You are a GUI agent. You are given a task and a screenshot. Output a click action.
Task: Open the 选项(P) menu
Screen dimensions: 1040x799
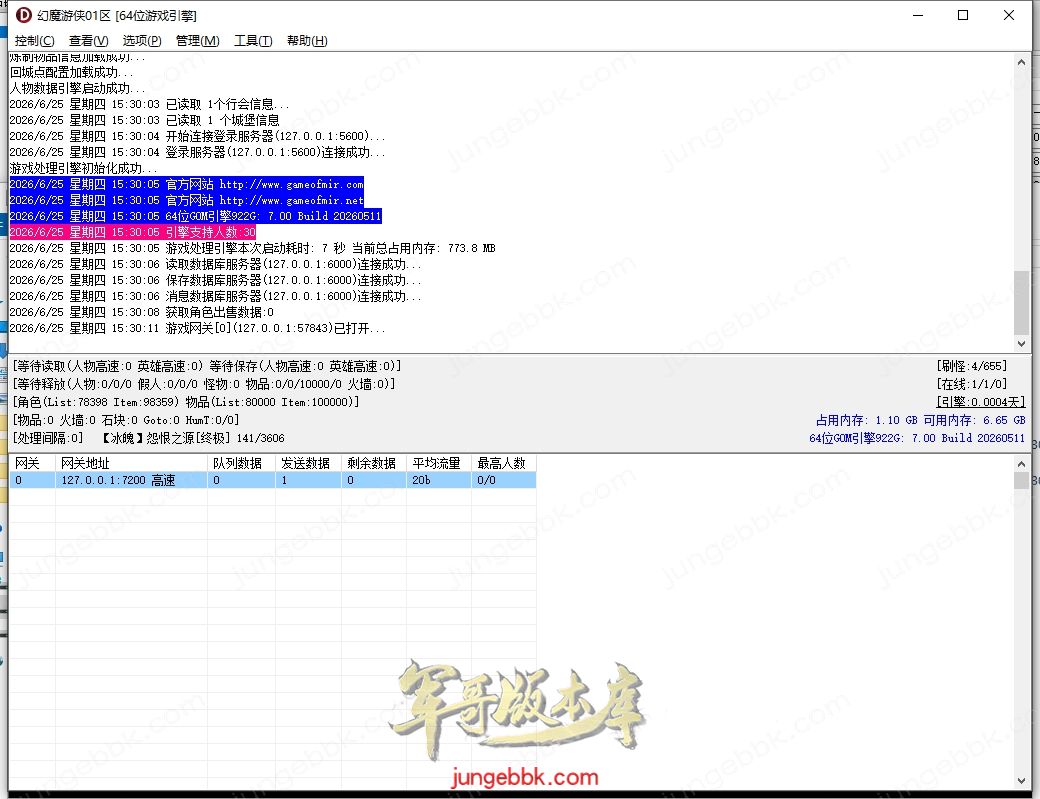click(x=142, y=41)
